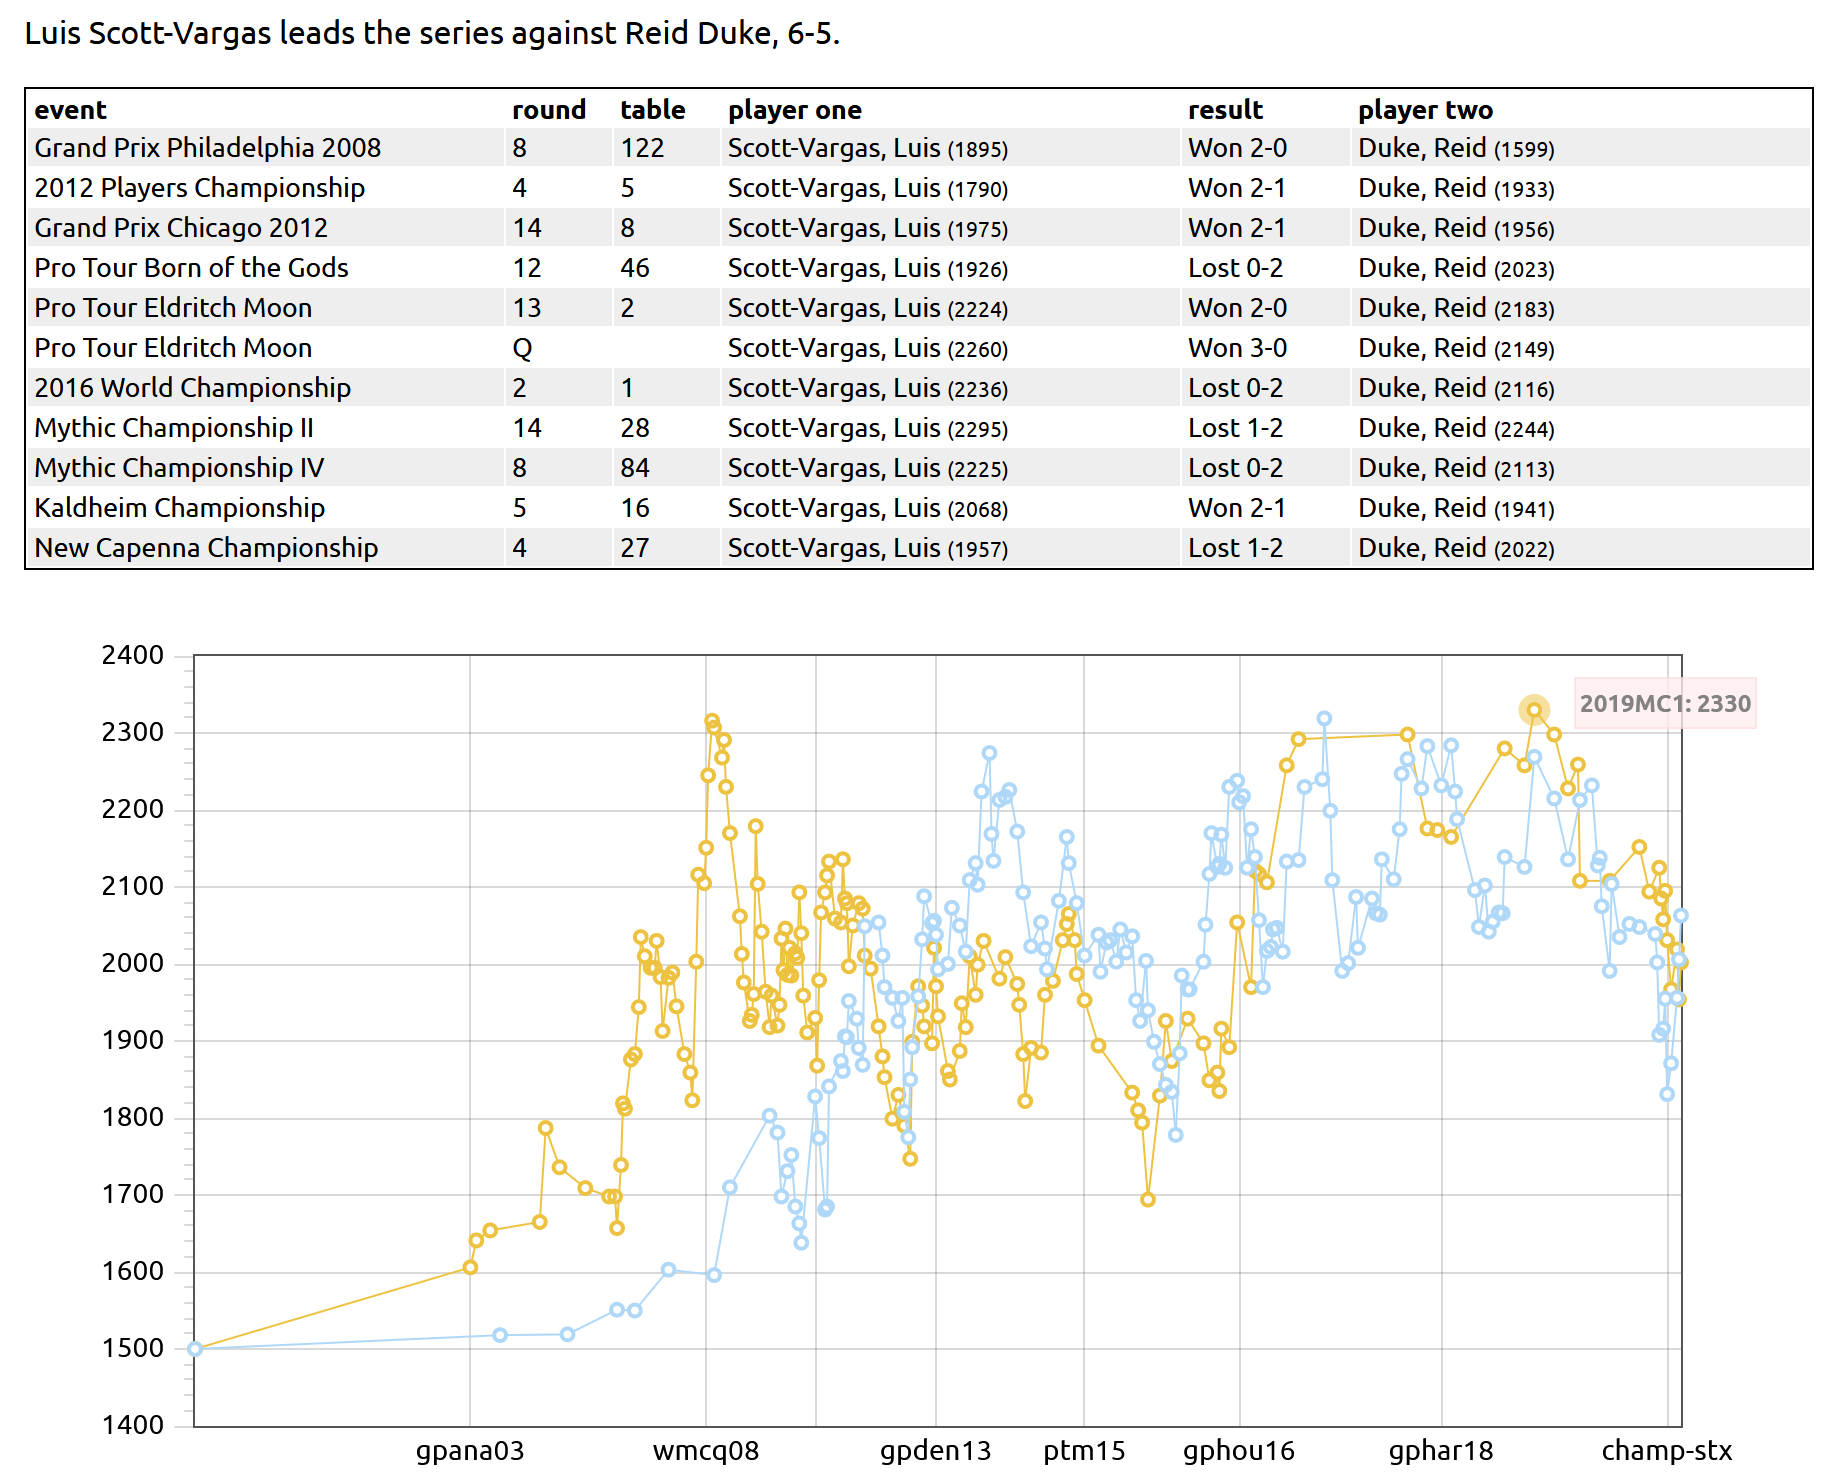Click Duke, Reid in the Grand Prix Philadelphia row
Screen dimensions: 1840x1480
[1421, 148]
